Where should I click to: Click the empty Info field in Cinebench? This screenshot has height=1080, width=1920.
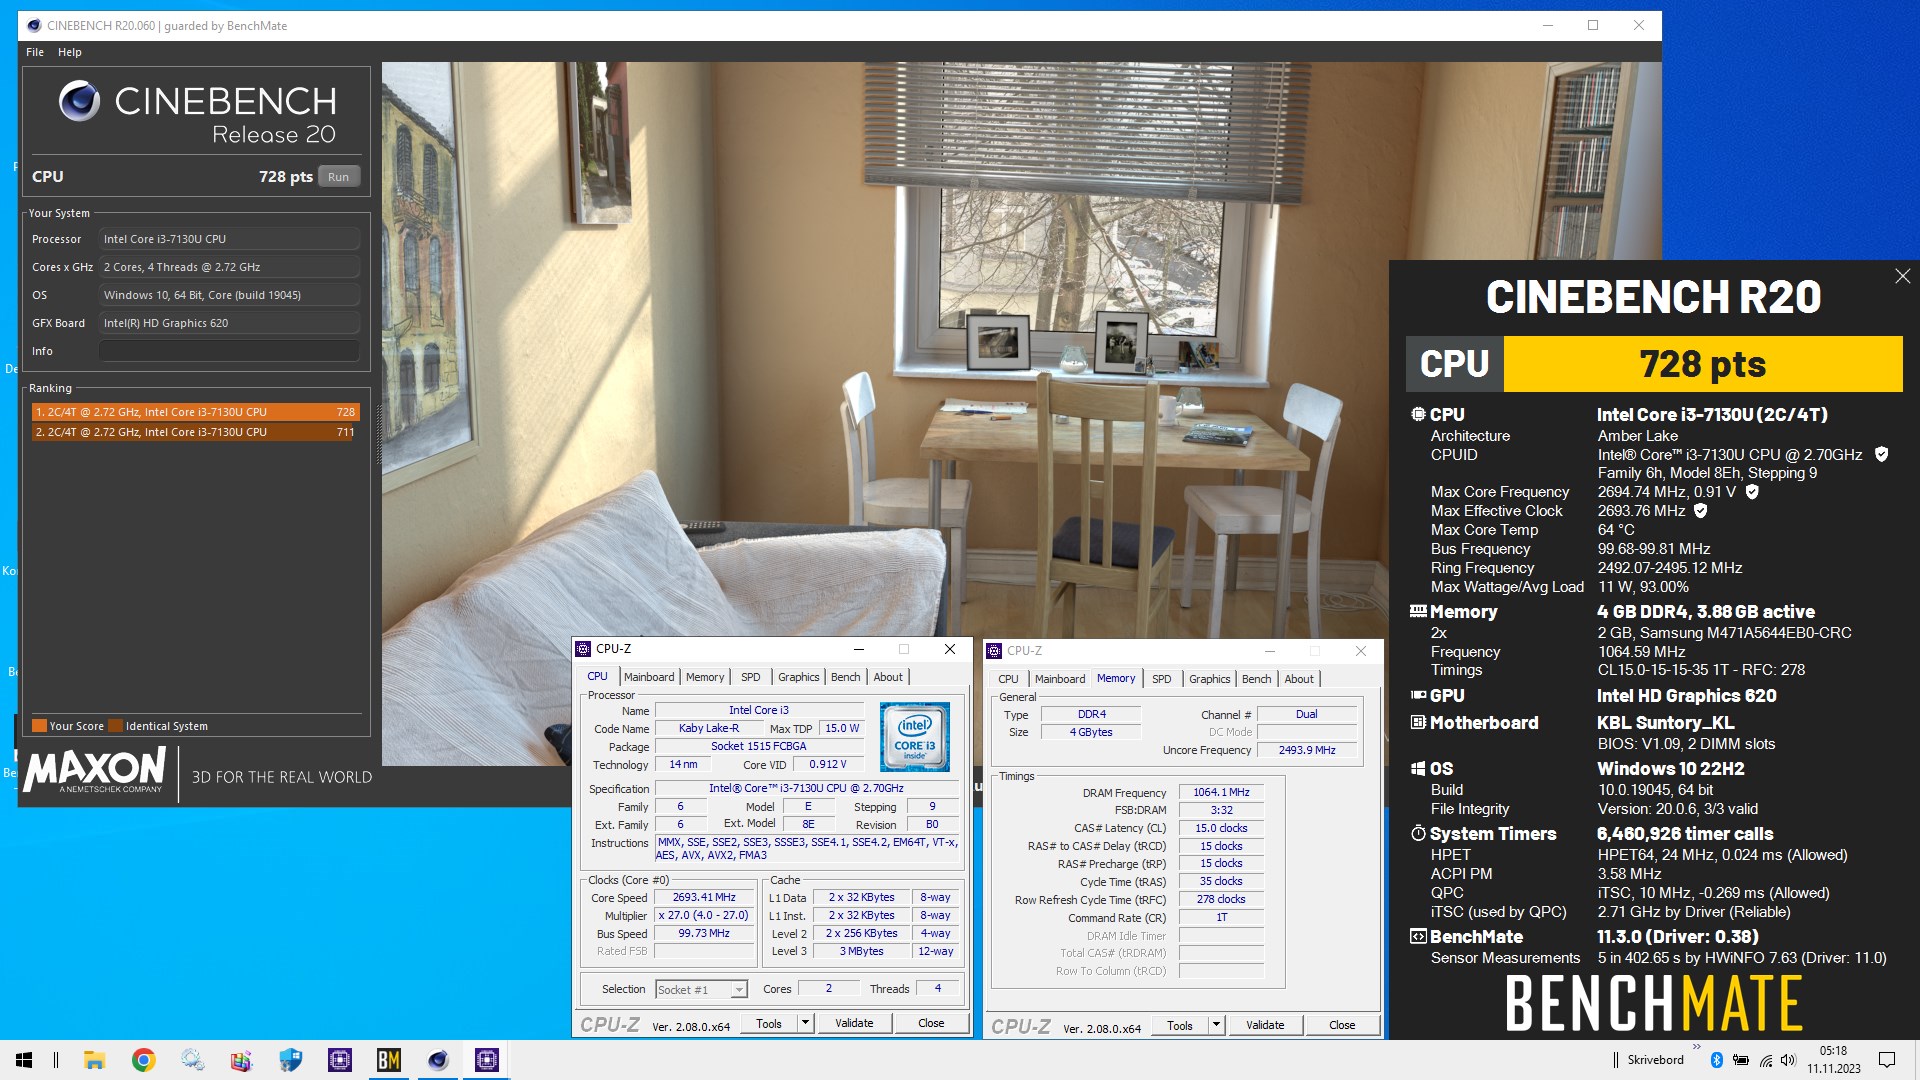pos(229,351)
